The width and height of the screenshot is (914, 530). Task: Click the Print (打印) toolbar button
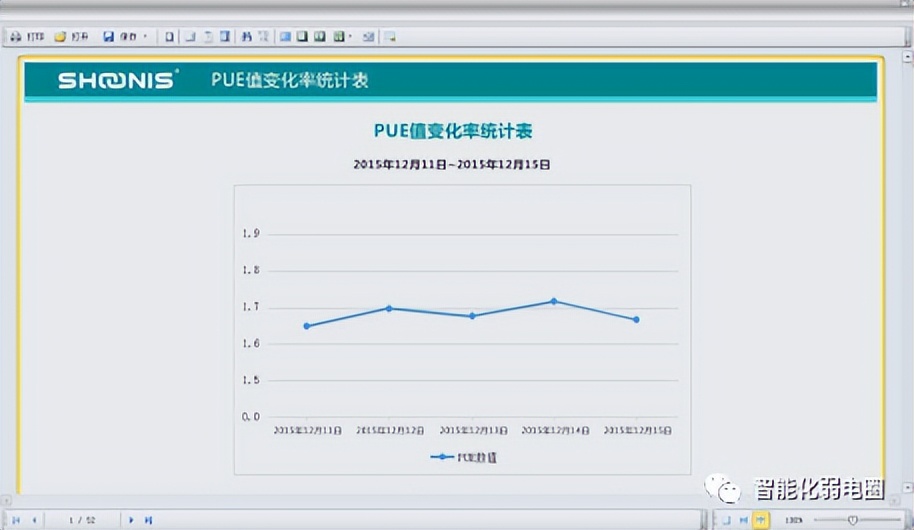[27, 37]
